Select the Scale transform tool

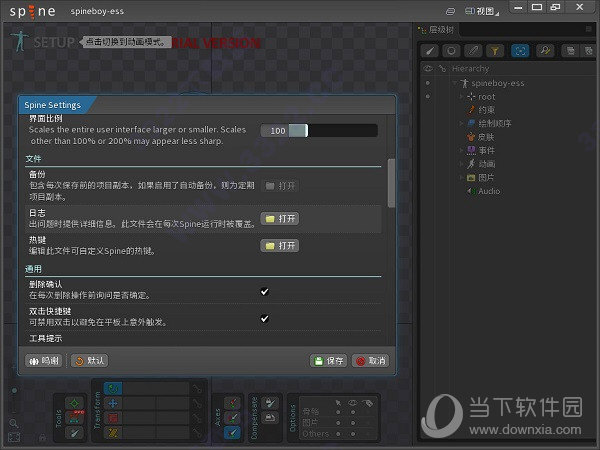pyautogui.click(x=113, y=418)
